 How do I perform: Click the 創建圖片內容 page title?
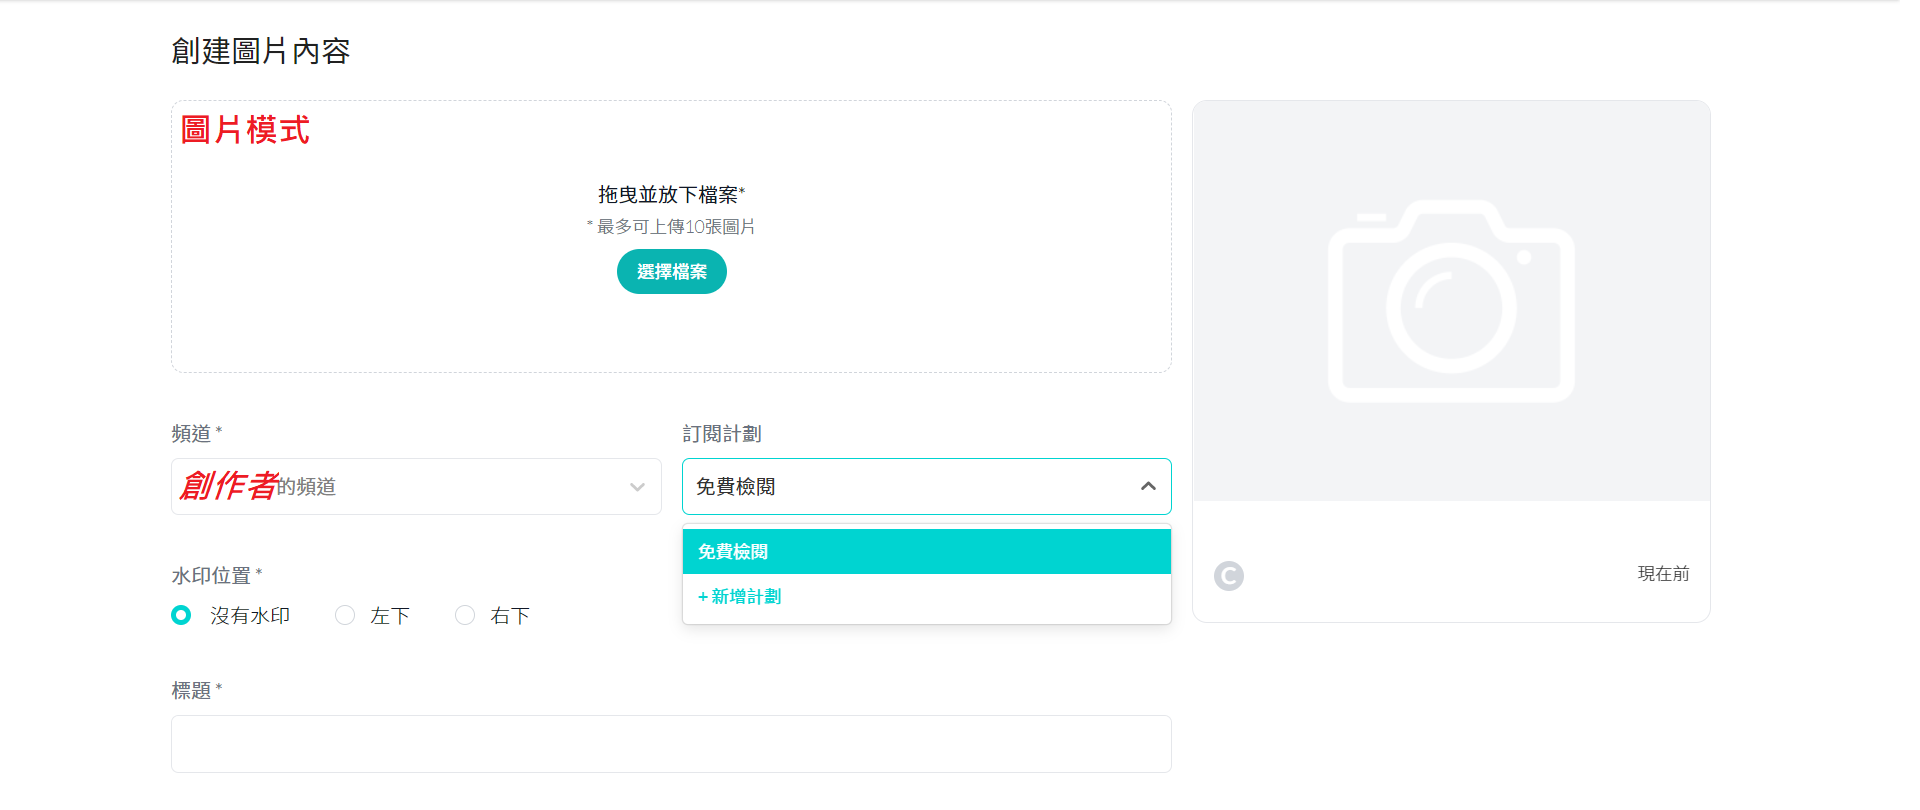[x=262, y=50]
